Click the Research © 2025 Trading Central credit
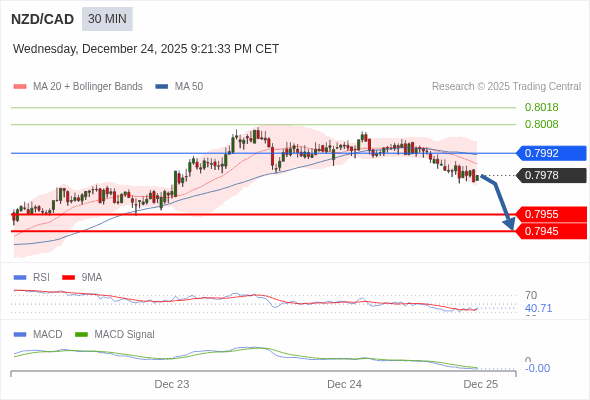 (506, 87)
